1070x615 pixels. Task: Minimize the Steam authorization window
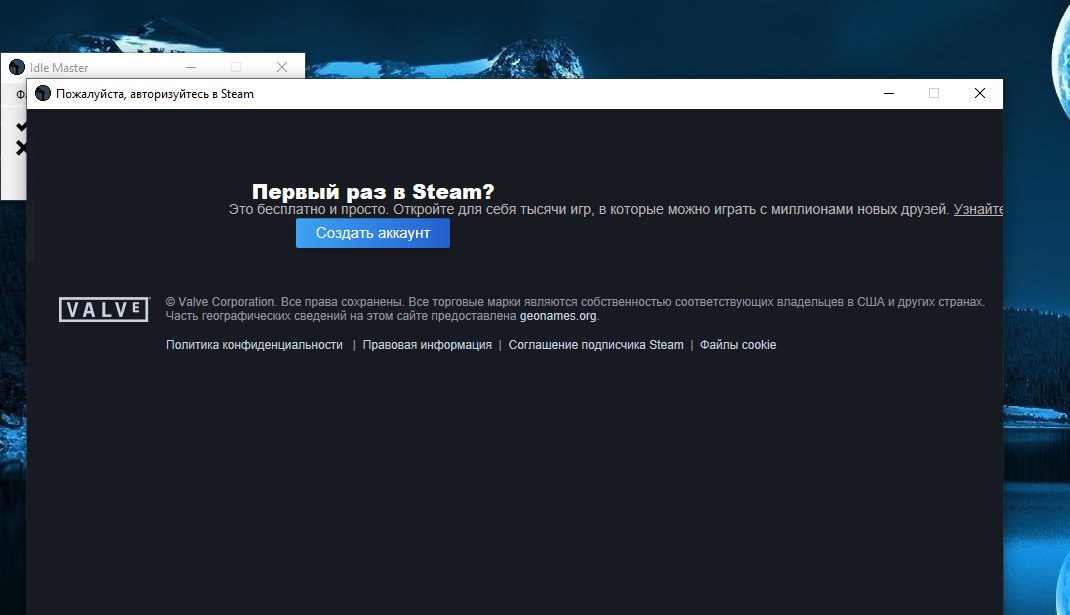coord(888,94)
